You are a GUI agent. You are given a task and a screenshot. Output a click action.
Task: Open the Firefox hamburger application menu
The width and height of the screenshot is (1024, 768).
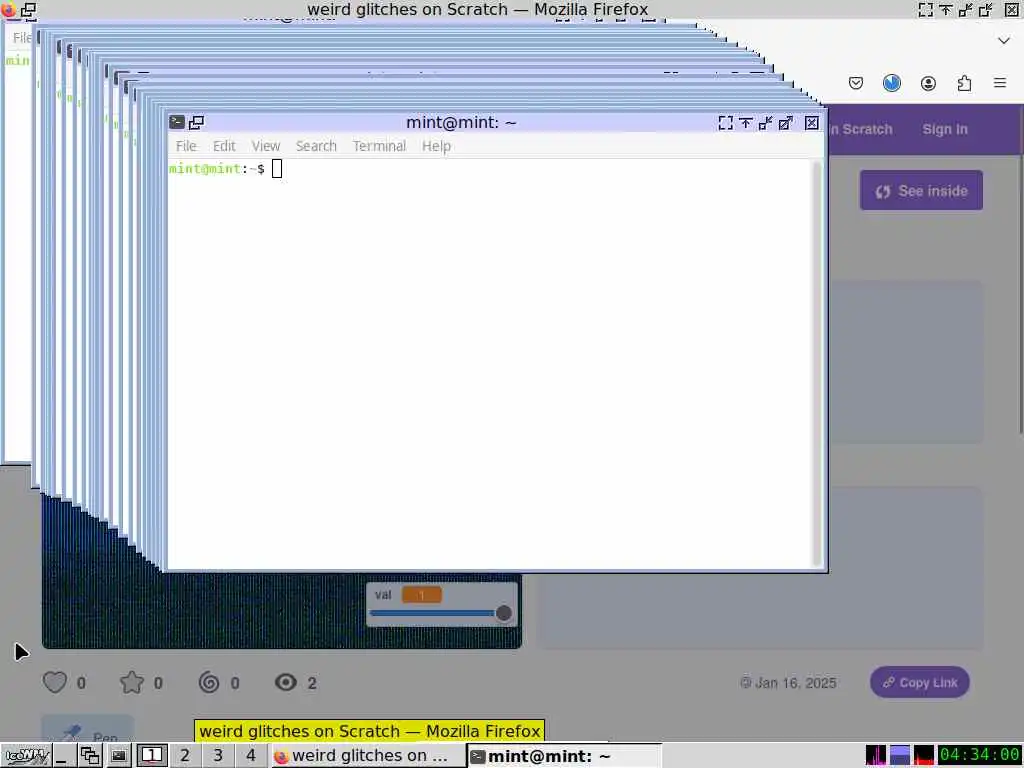click(1000, 83)
